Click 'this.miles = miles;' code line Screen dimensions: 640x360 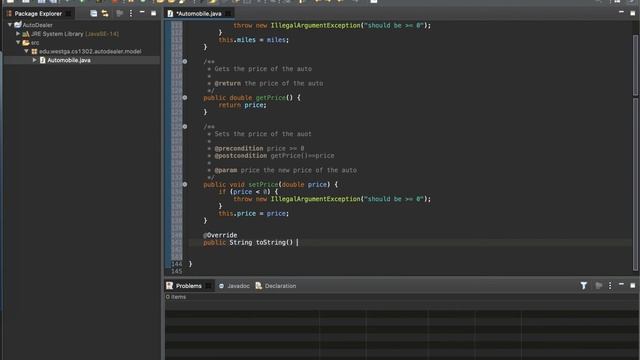pyautogui.click(x=253, y=40)
